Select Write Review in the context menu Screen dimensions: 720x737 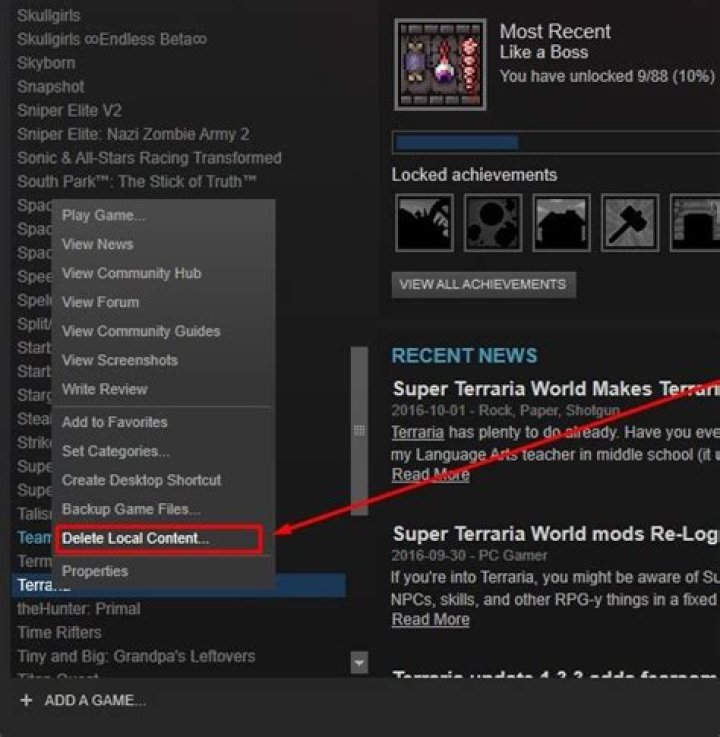[x=105, y=389]
